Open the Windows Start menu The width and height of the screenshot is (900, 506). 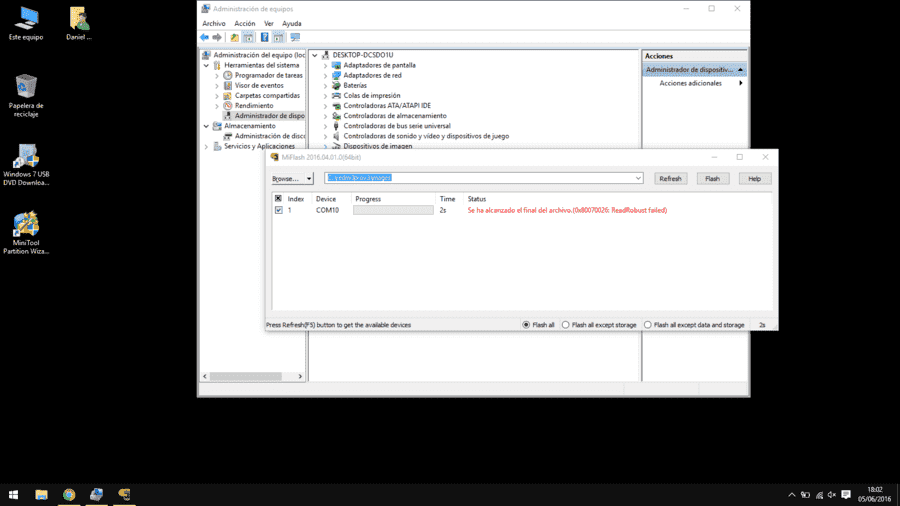pyautogui.click(x=14, y=494)
